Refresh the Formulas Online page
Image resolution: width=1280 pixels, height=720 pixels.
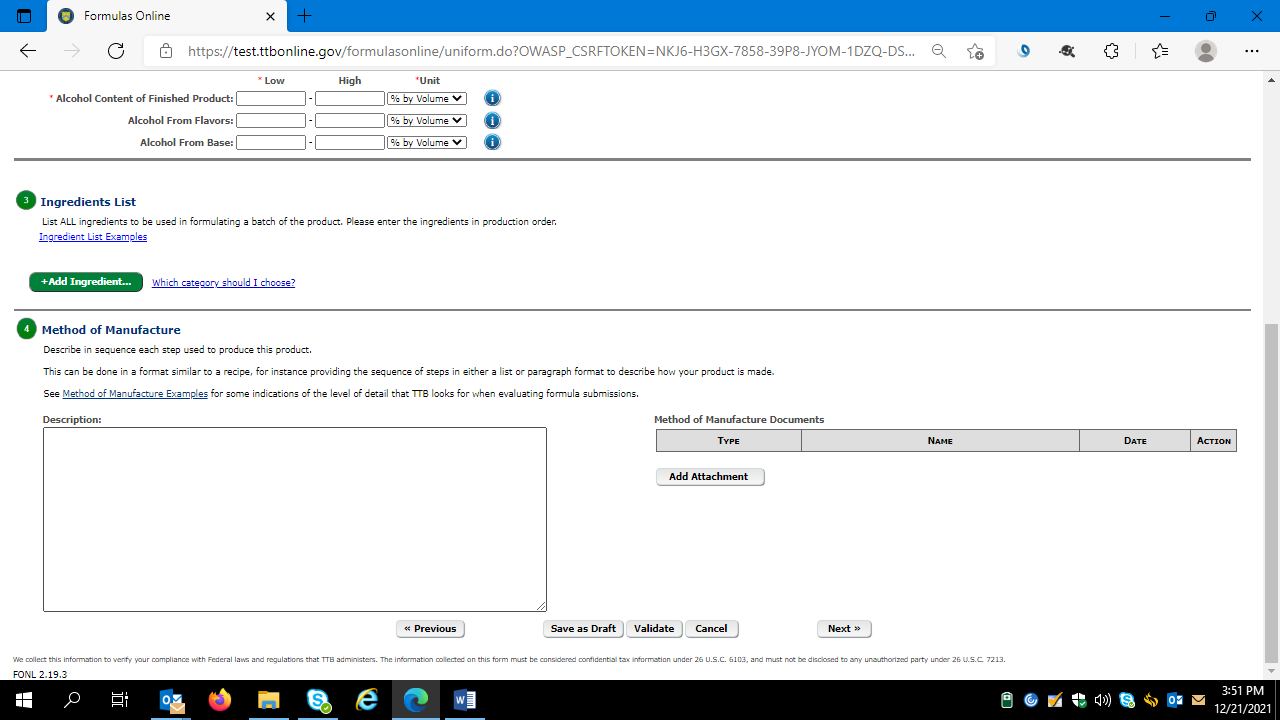pyautogui.click(x=116, y=51)
